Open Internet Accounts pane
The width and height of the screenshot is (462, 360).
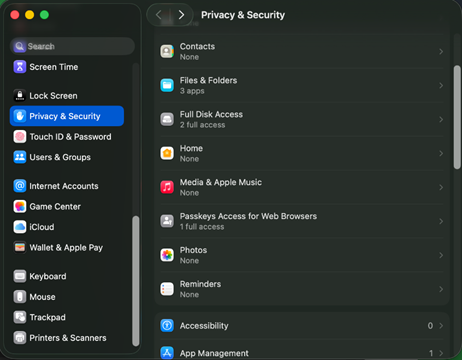pyautogui.click(x=67, y=186)
